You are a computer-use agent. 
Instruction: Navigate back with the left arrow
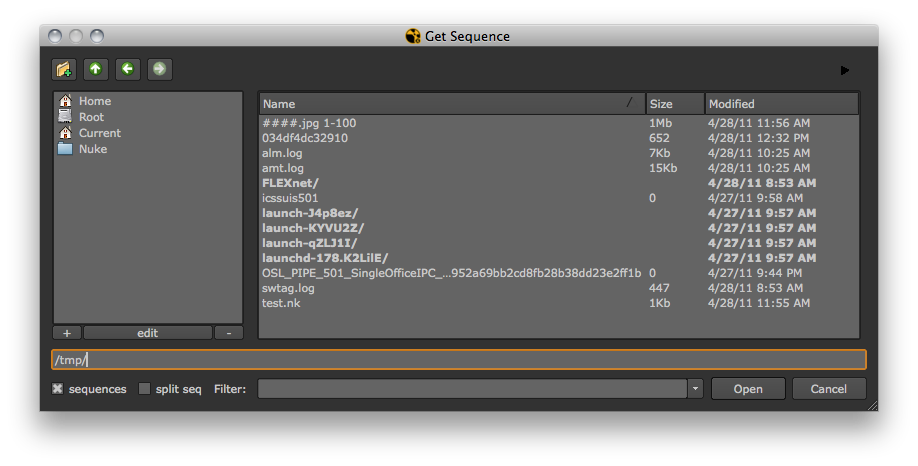pos(128,69)
